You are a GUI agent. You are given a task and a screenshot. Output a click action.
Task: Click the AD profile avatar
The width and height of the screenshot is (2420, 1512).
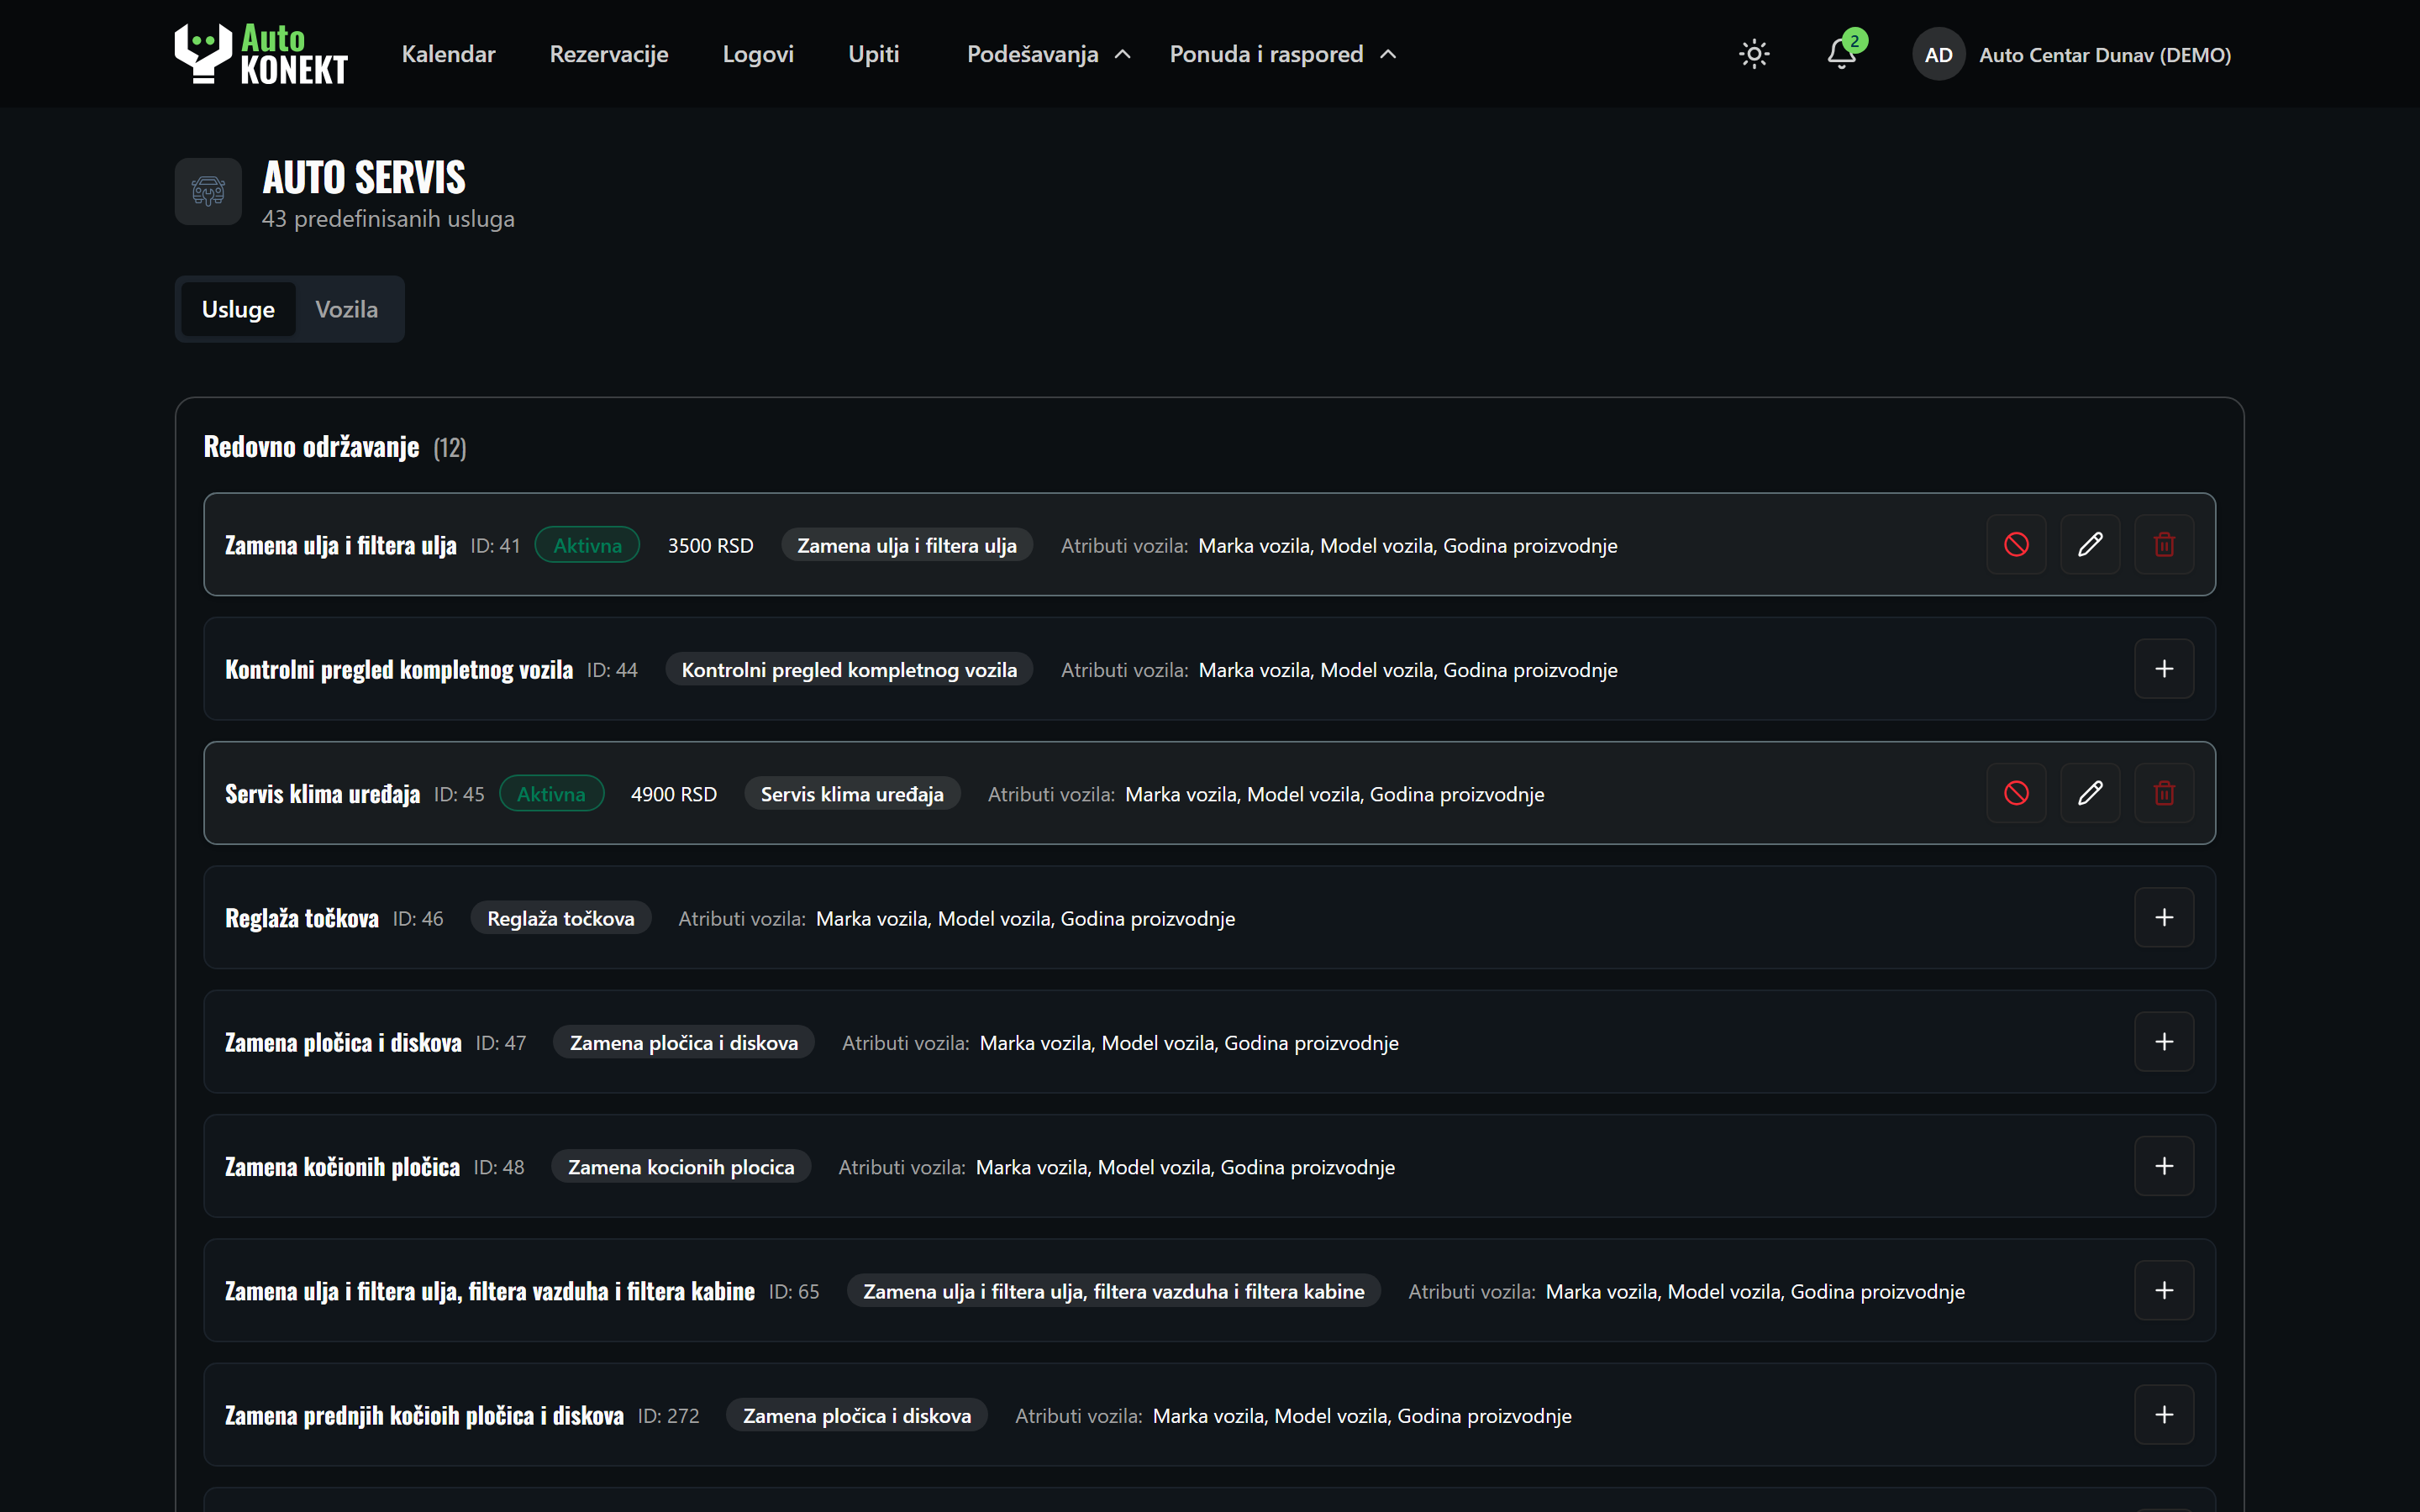(1938, 54)
